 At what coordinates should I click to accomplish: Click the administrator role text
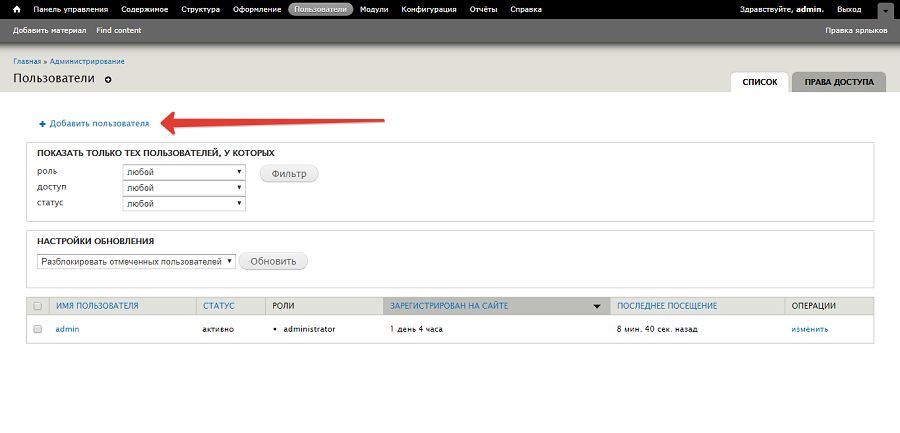[x=309, y=329]
